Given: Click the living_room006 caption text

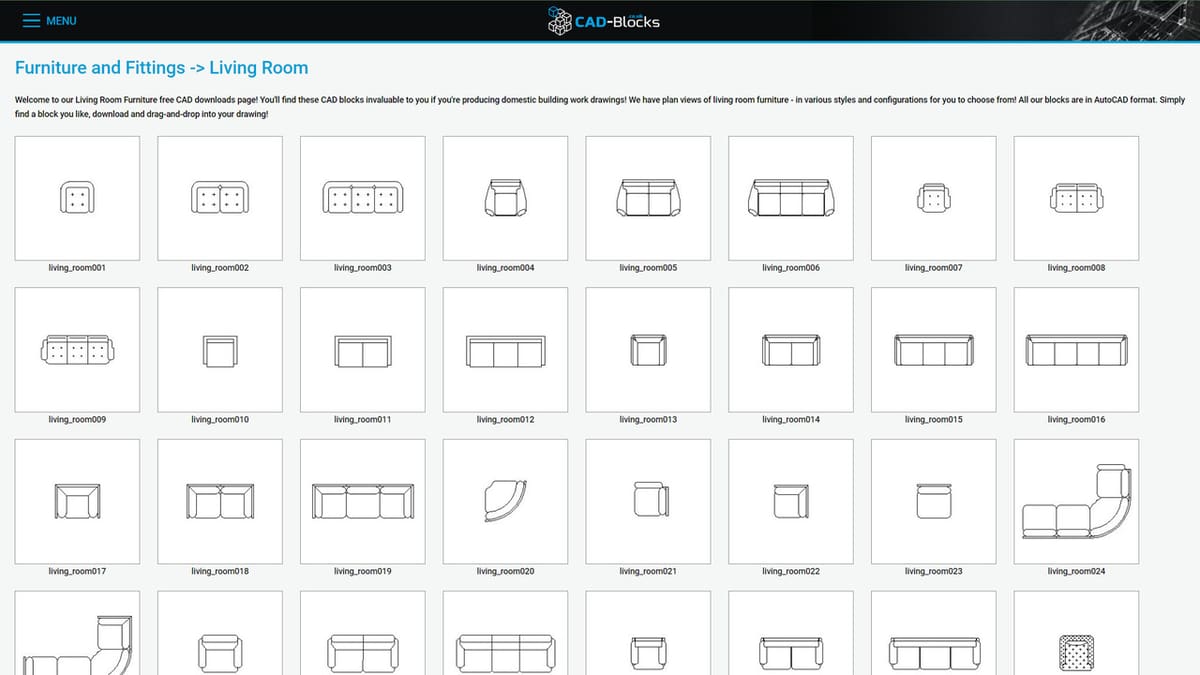Looking at the screenshot, I should pos(791,268).
